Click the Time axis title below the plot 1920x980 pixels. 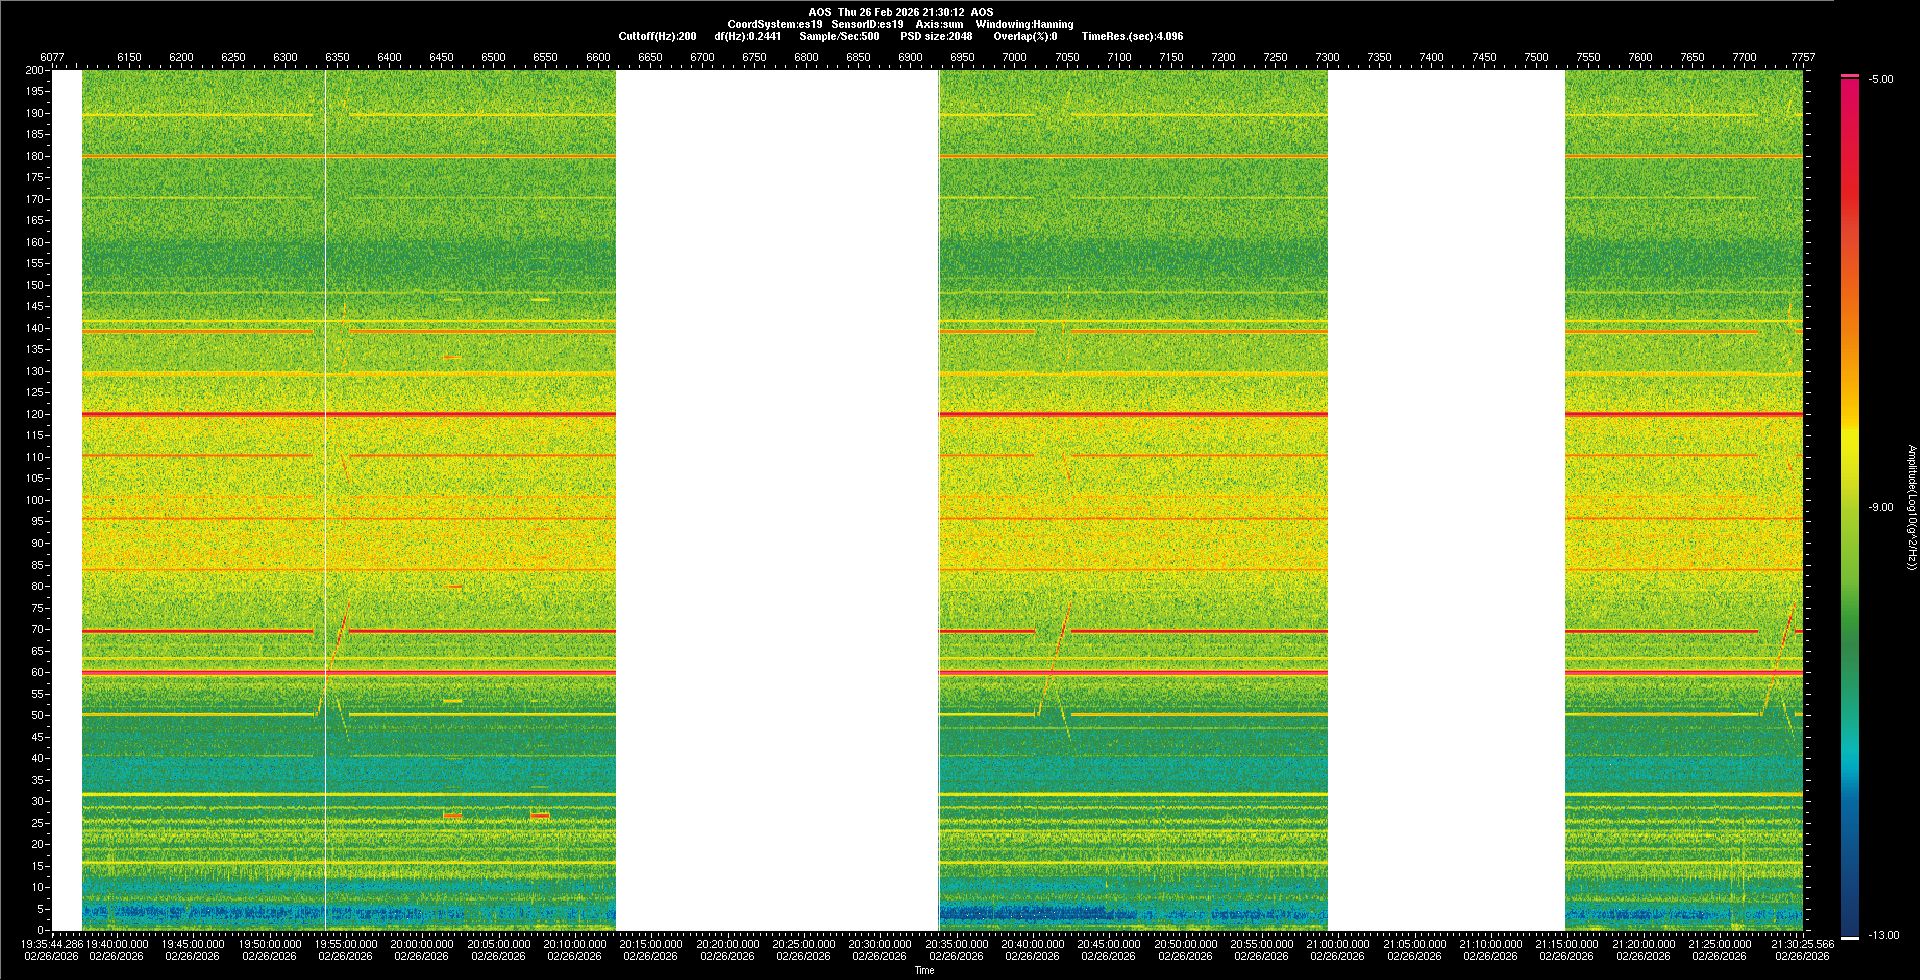[925, 970]
